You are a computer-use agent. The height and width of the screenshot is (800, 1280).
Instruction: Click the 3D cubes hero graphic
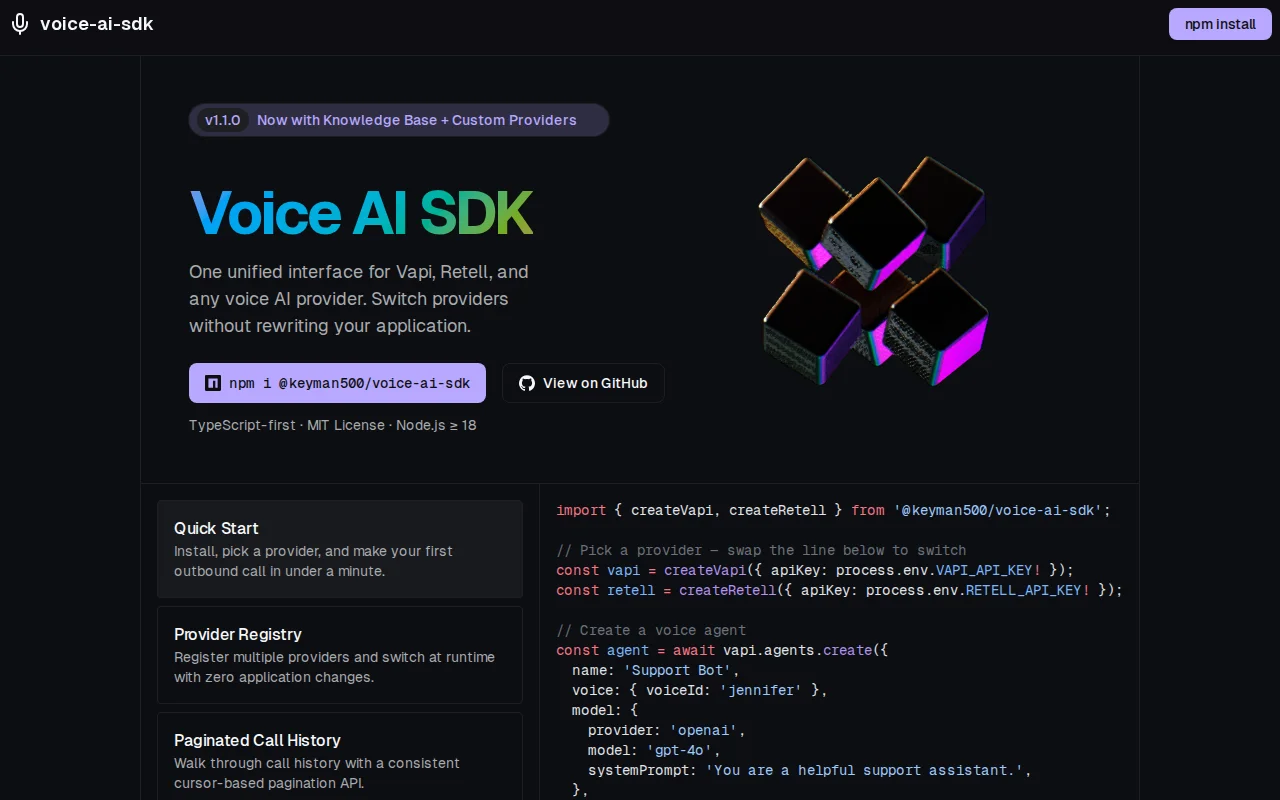coord(873,273)
